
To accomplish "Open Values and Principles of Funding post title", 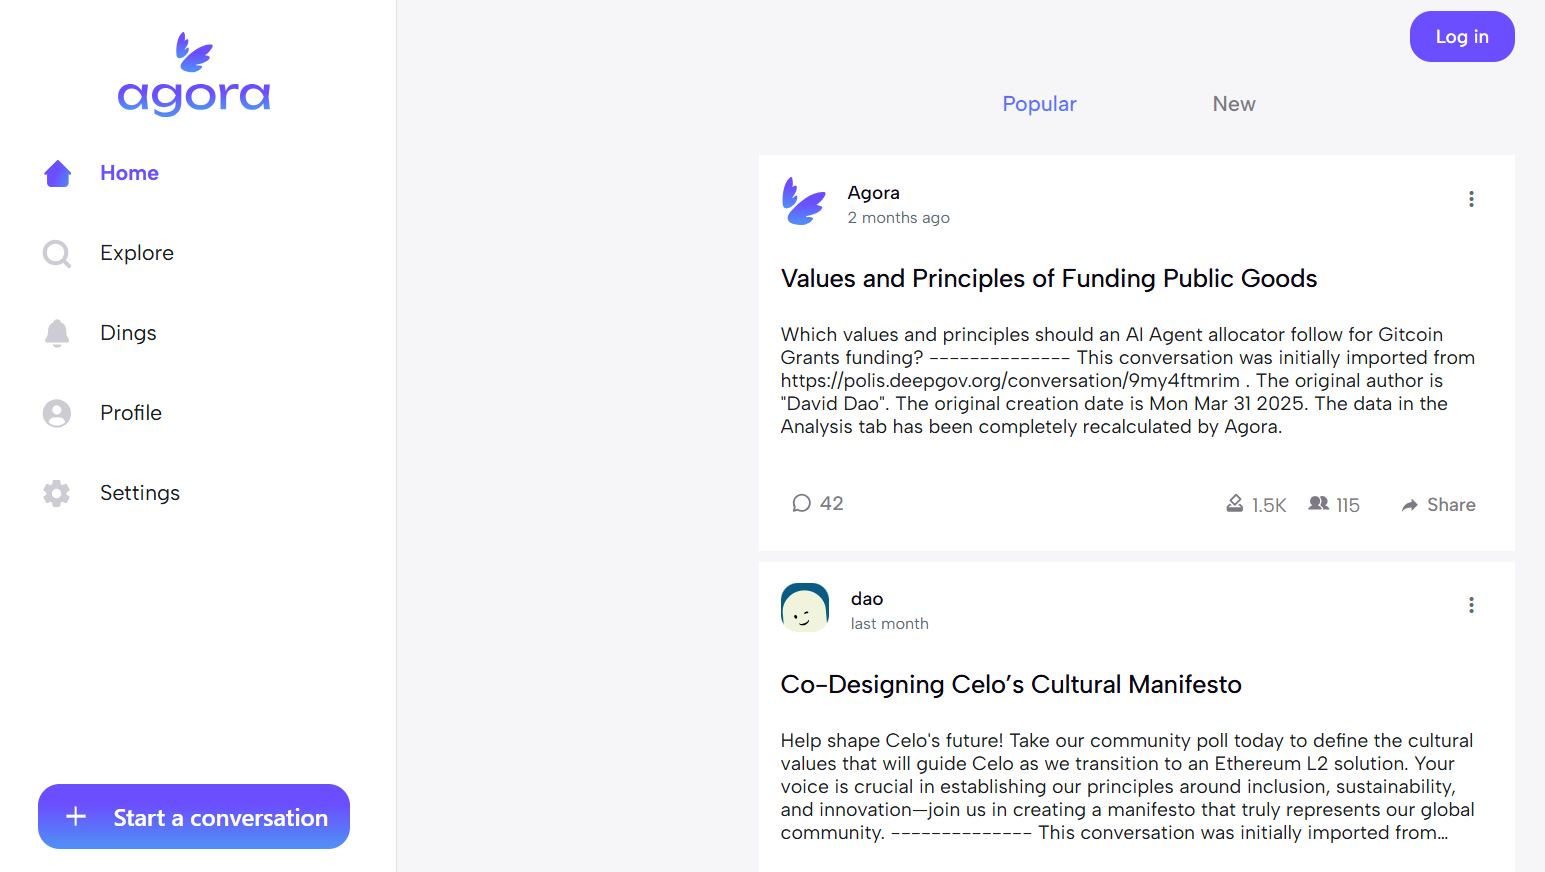I will pyautogui.click(x=1048, y=279).
